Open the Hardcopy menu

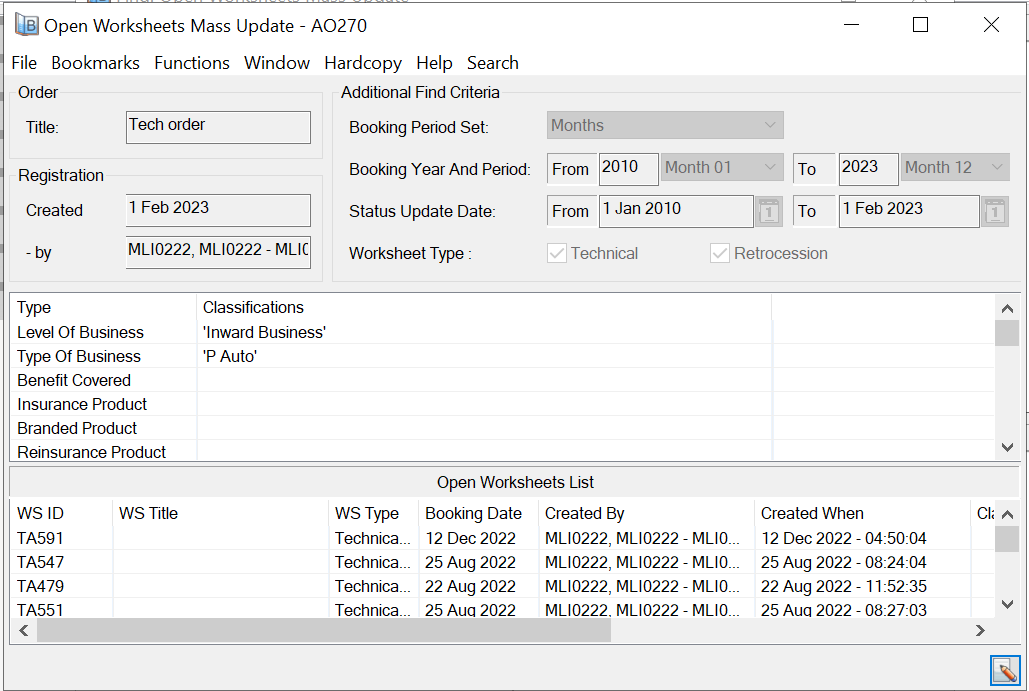(x=363, y=63)
